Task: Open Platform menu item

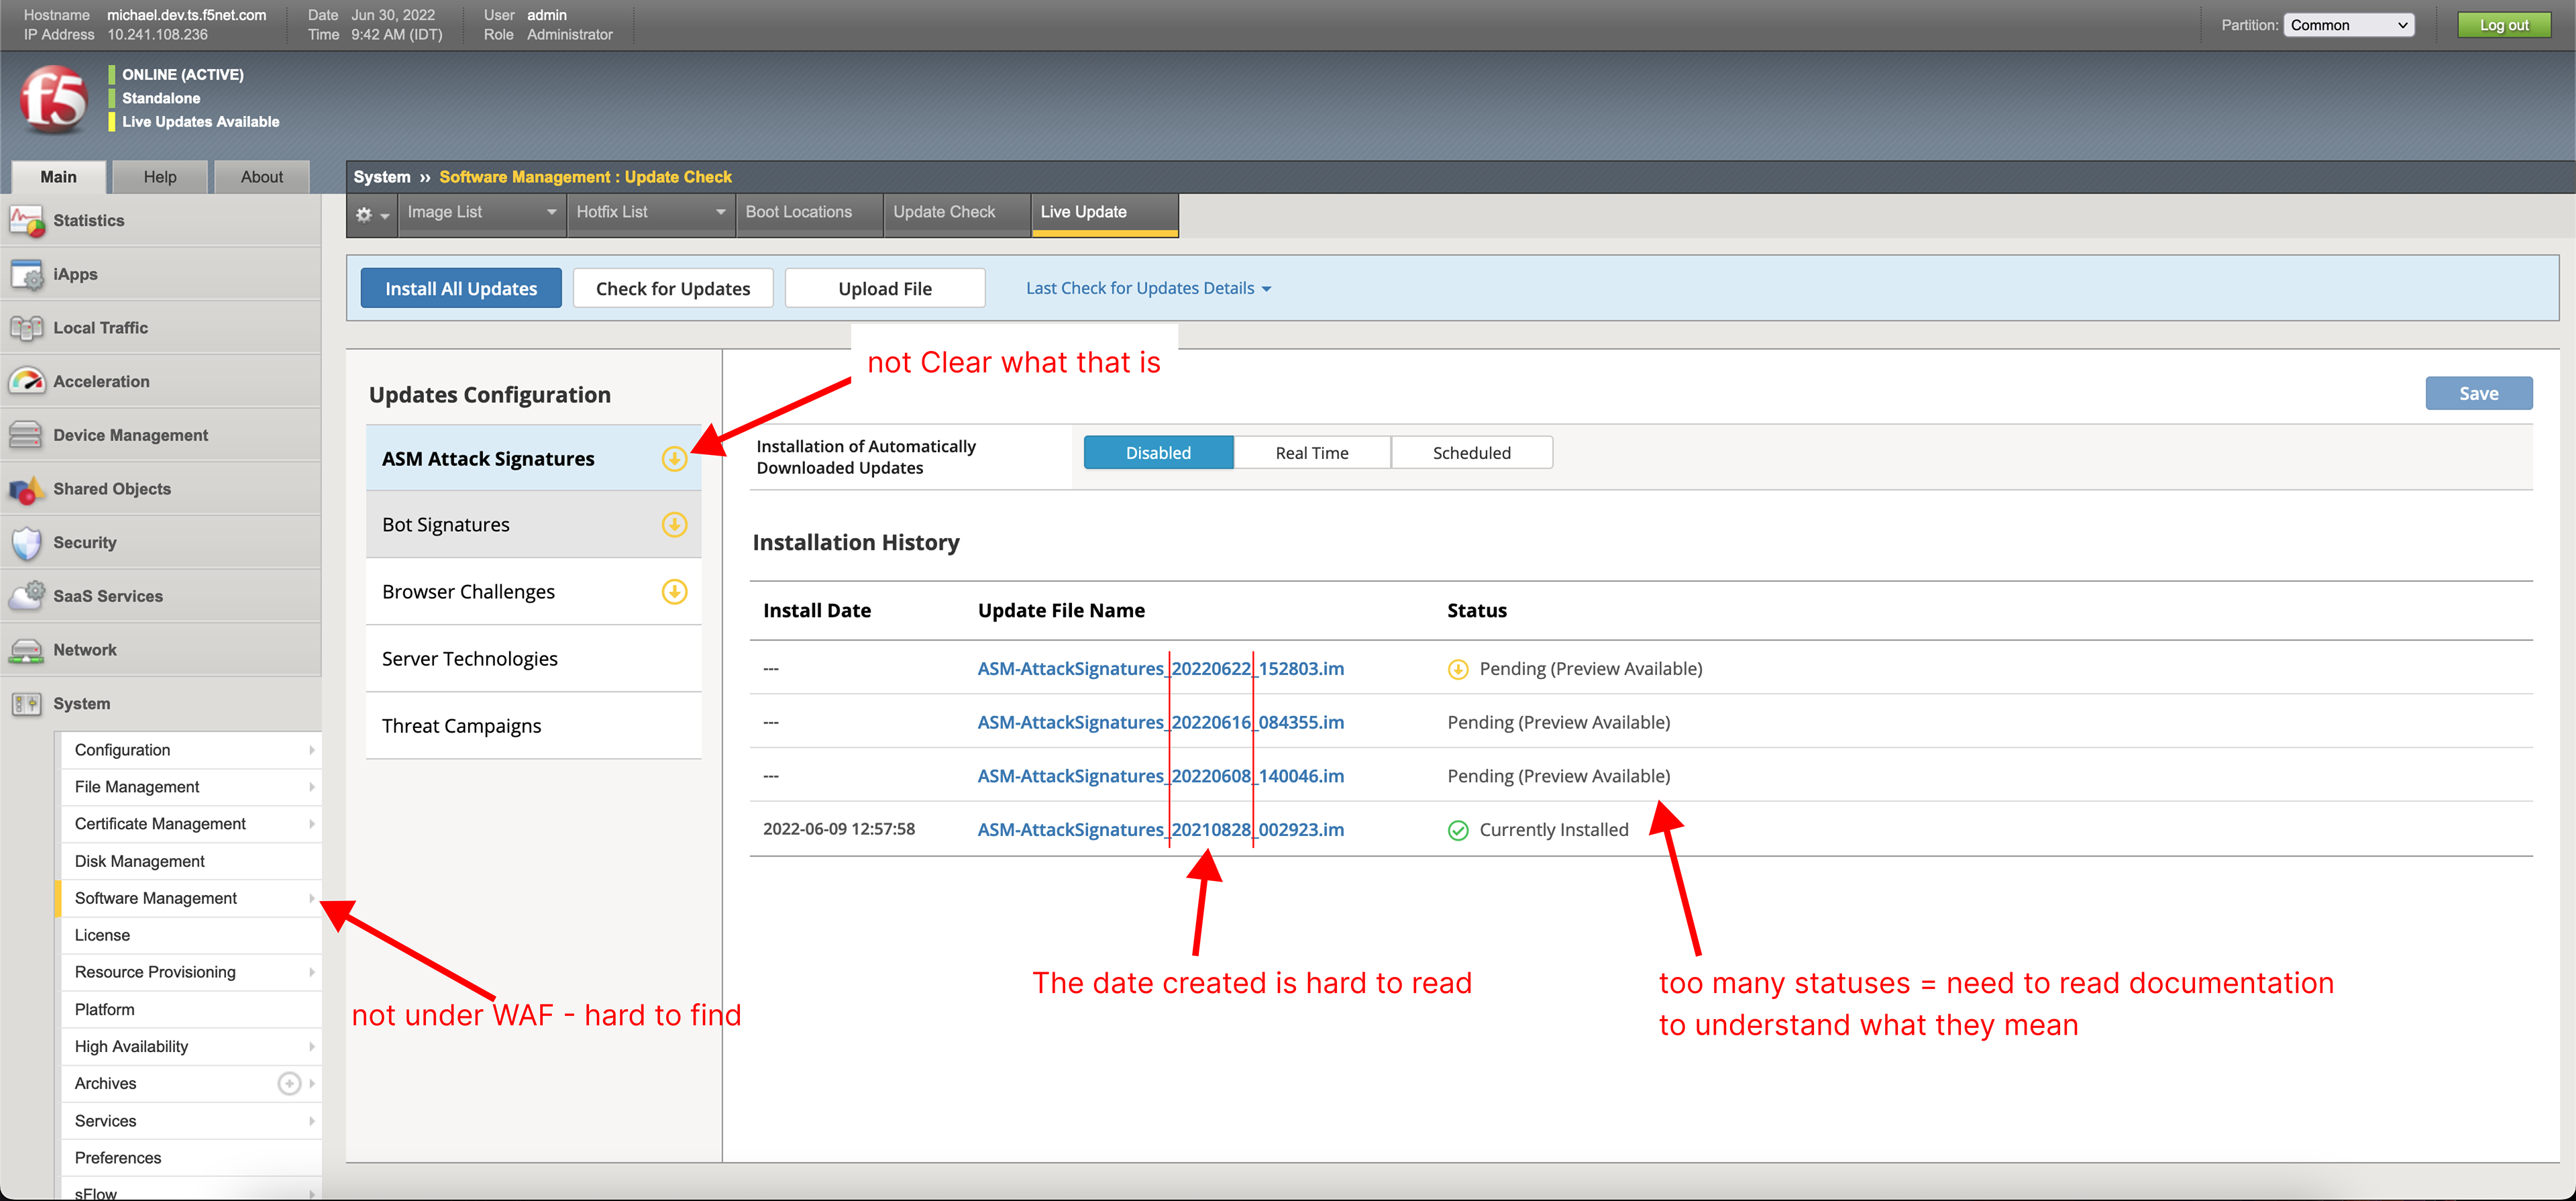Action: (x=191, y=1010)
